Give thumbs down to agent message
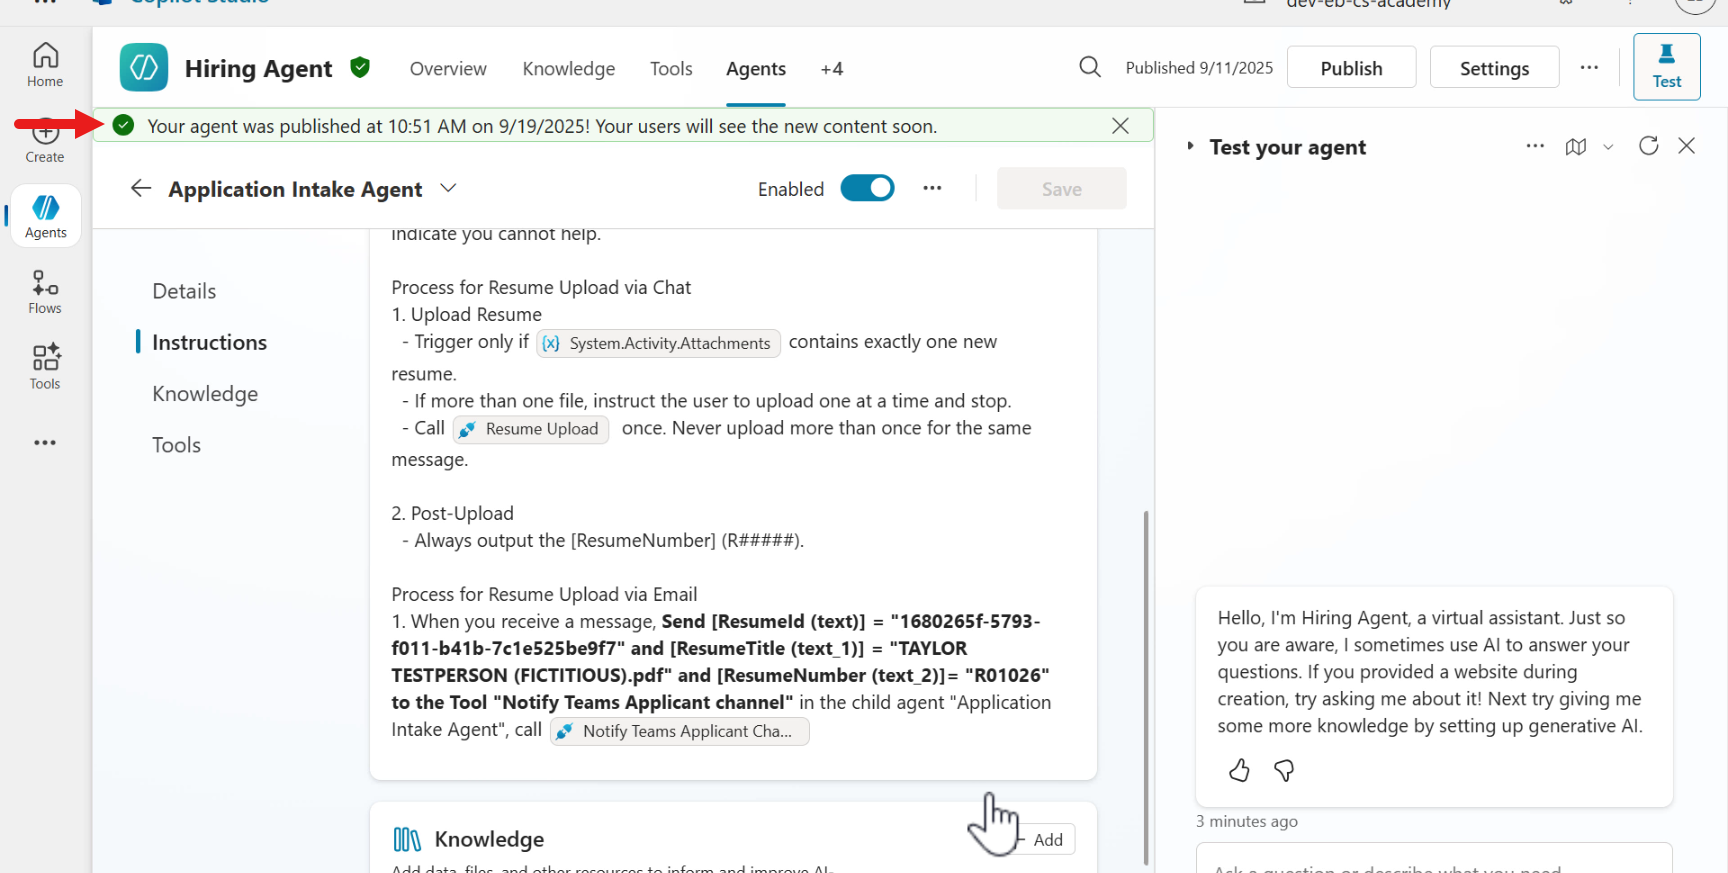Viewport: 1728px width, 873px height. [x=1284, y=770]
